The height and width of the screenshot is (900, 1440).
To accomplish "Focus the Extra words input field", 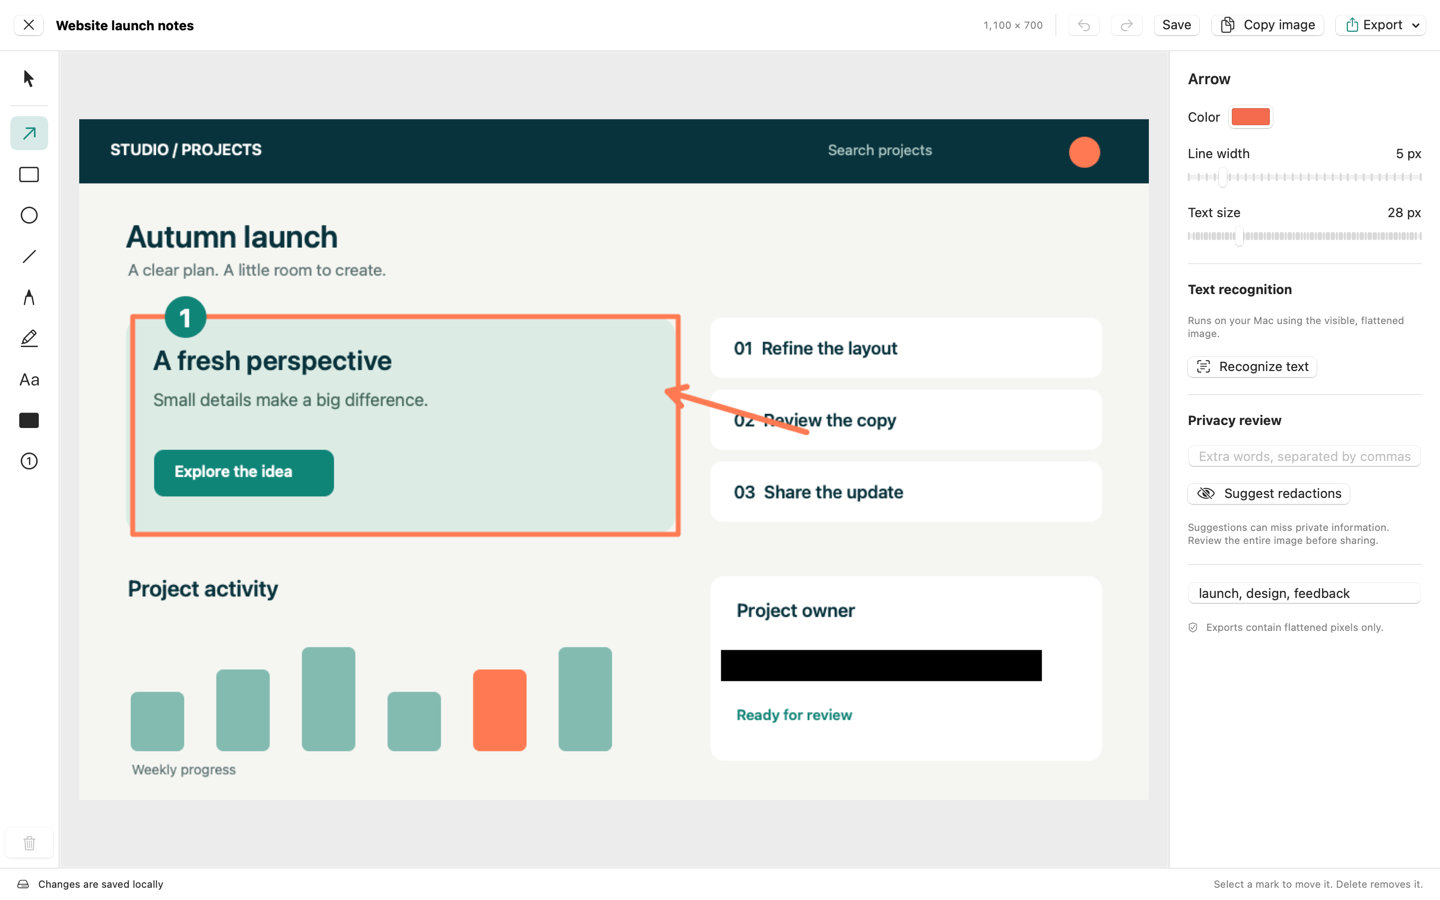I will [1304, 457].
